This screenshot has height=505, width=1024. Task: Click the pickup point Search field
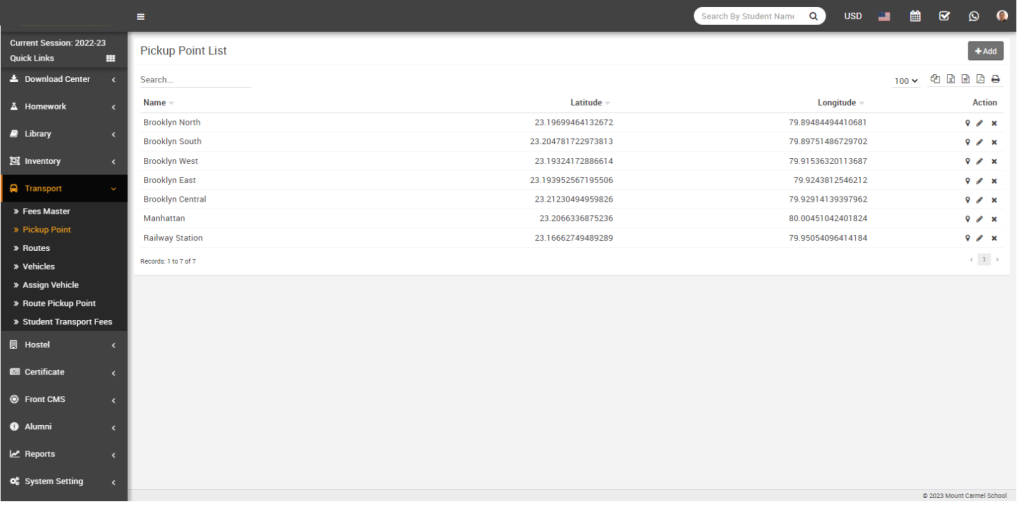[x=195, y=79]
